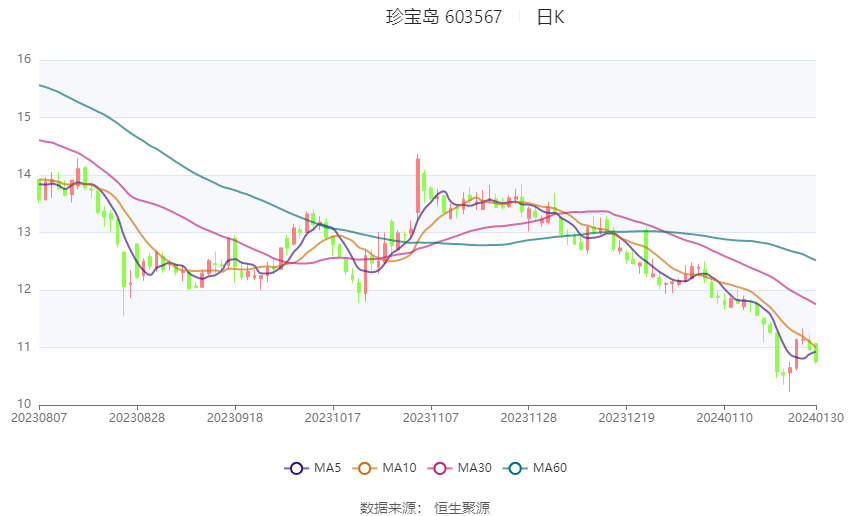Image resolution: width=850 pixels, height=516 pixels.
Task: Click the data source text 数据来源：恒生聚源
Action: click(425, 508)
